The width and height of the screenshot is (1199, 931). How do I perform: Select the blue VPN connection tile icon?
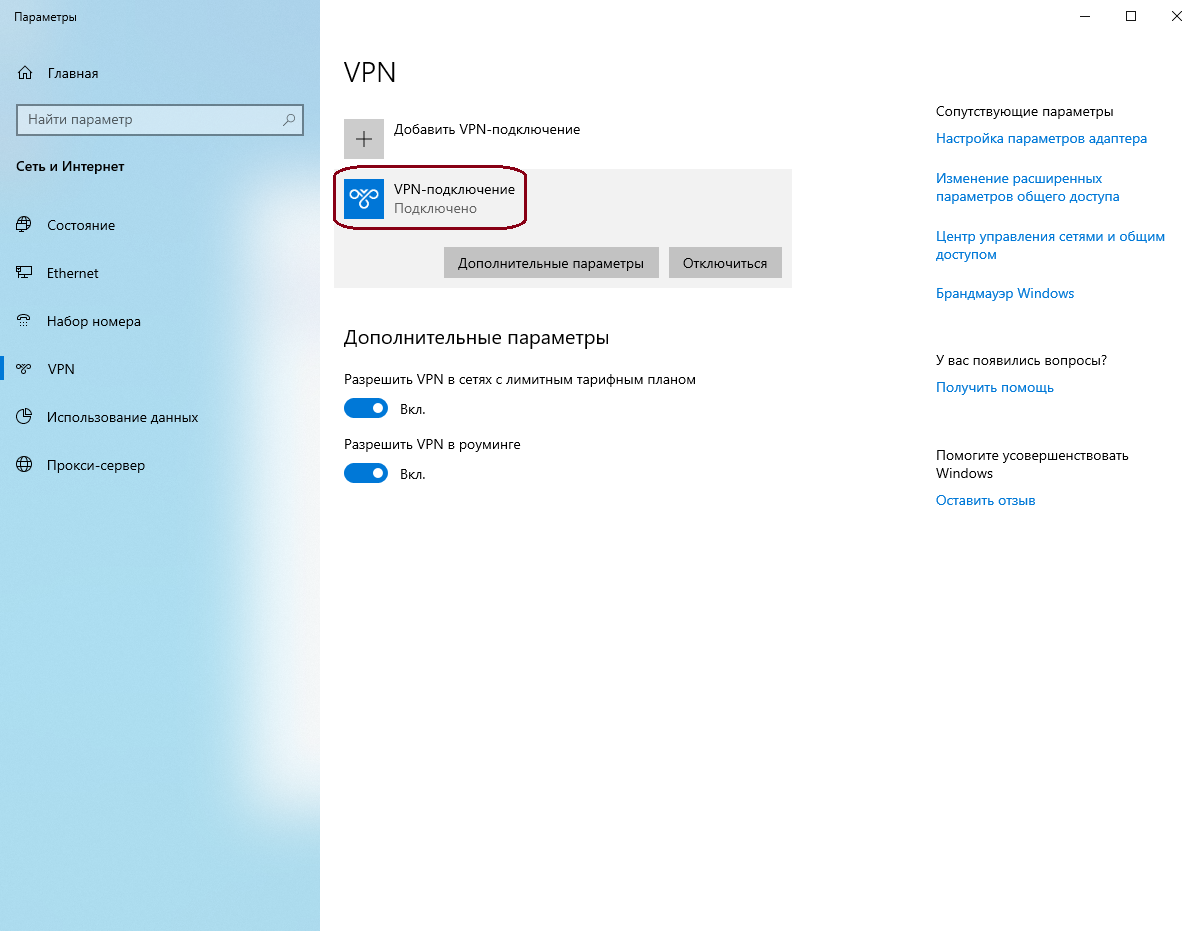pyautogui.click(x=364, y=198)
